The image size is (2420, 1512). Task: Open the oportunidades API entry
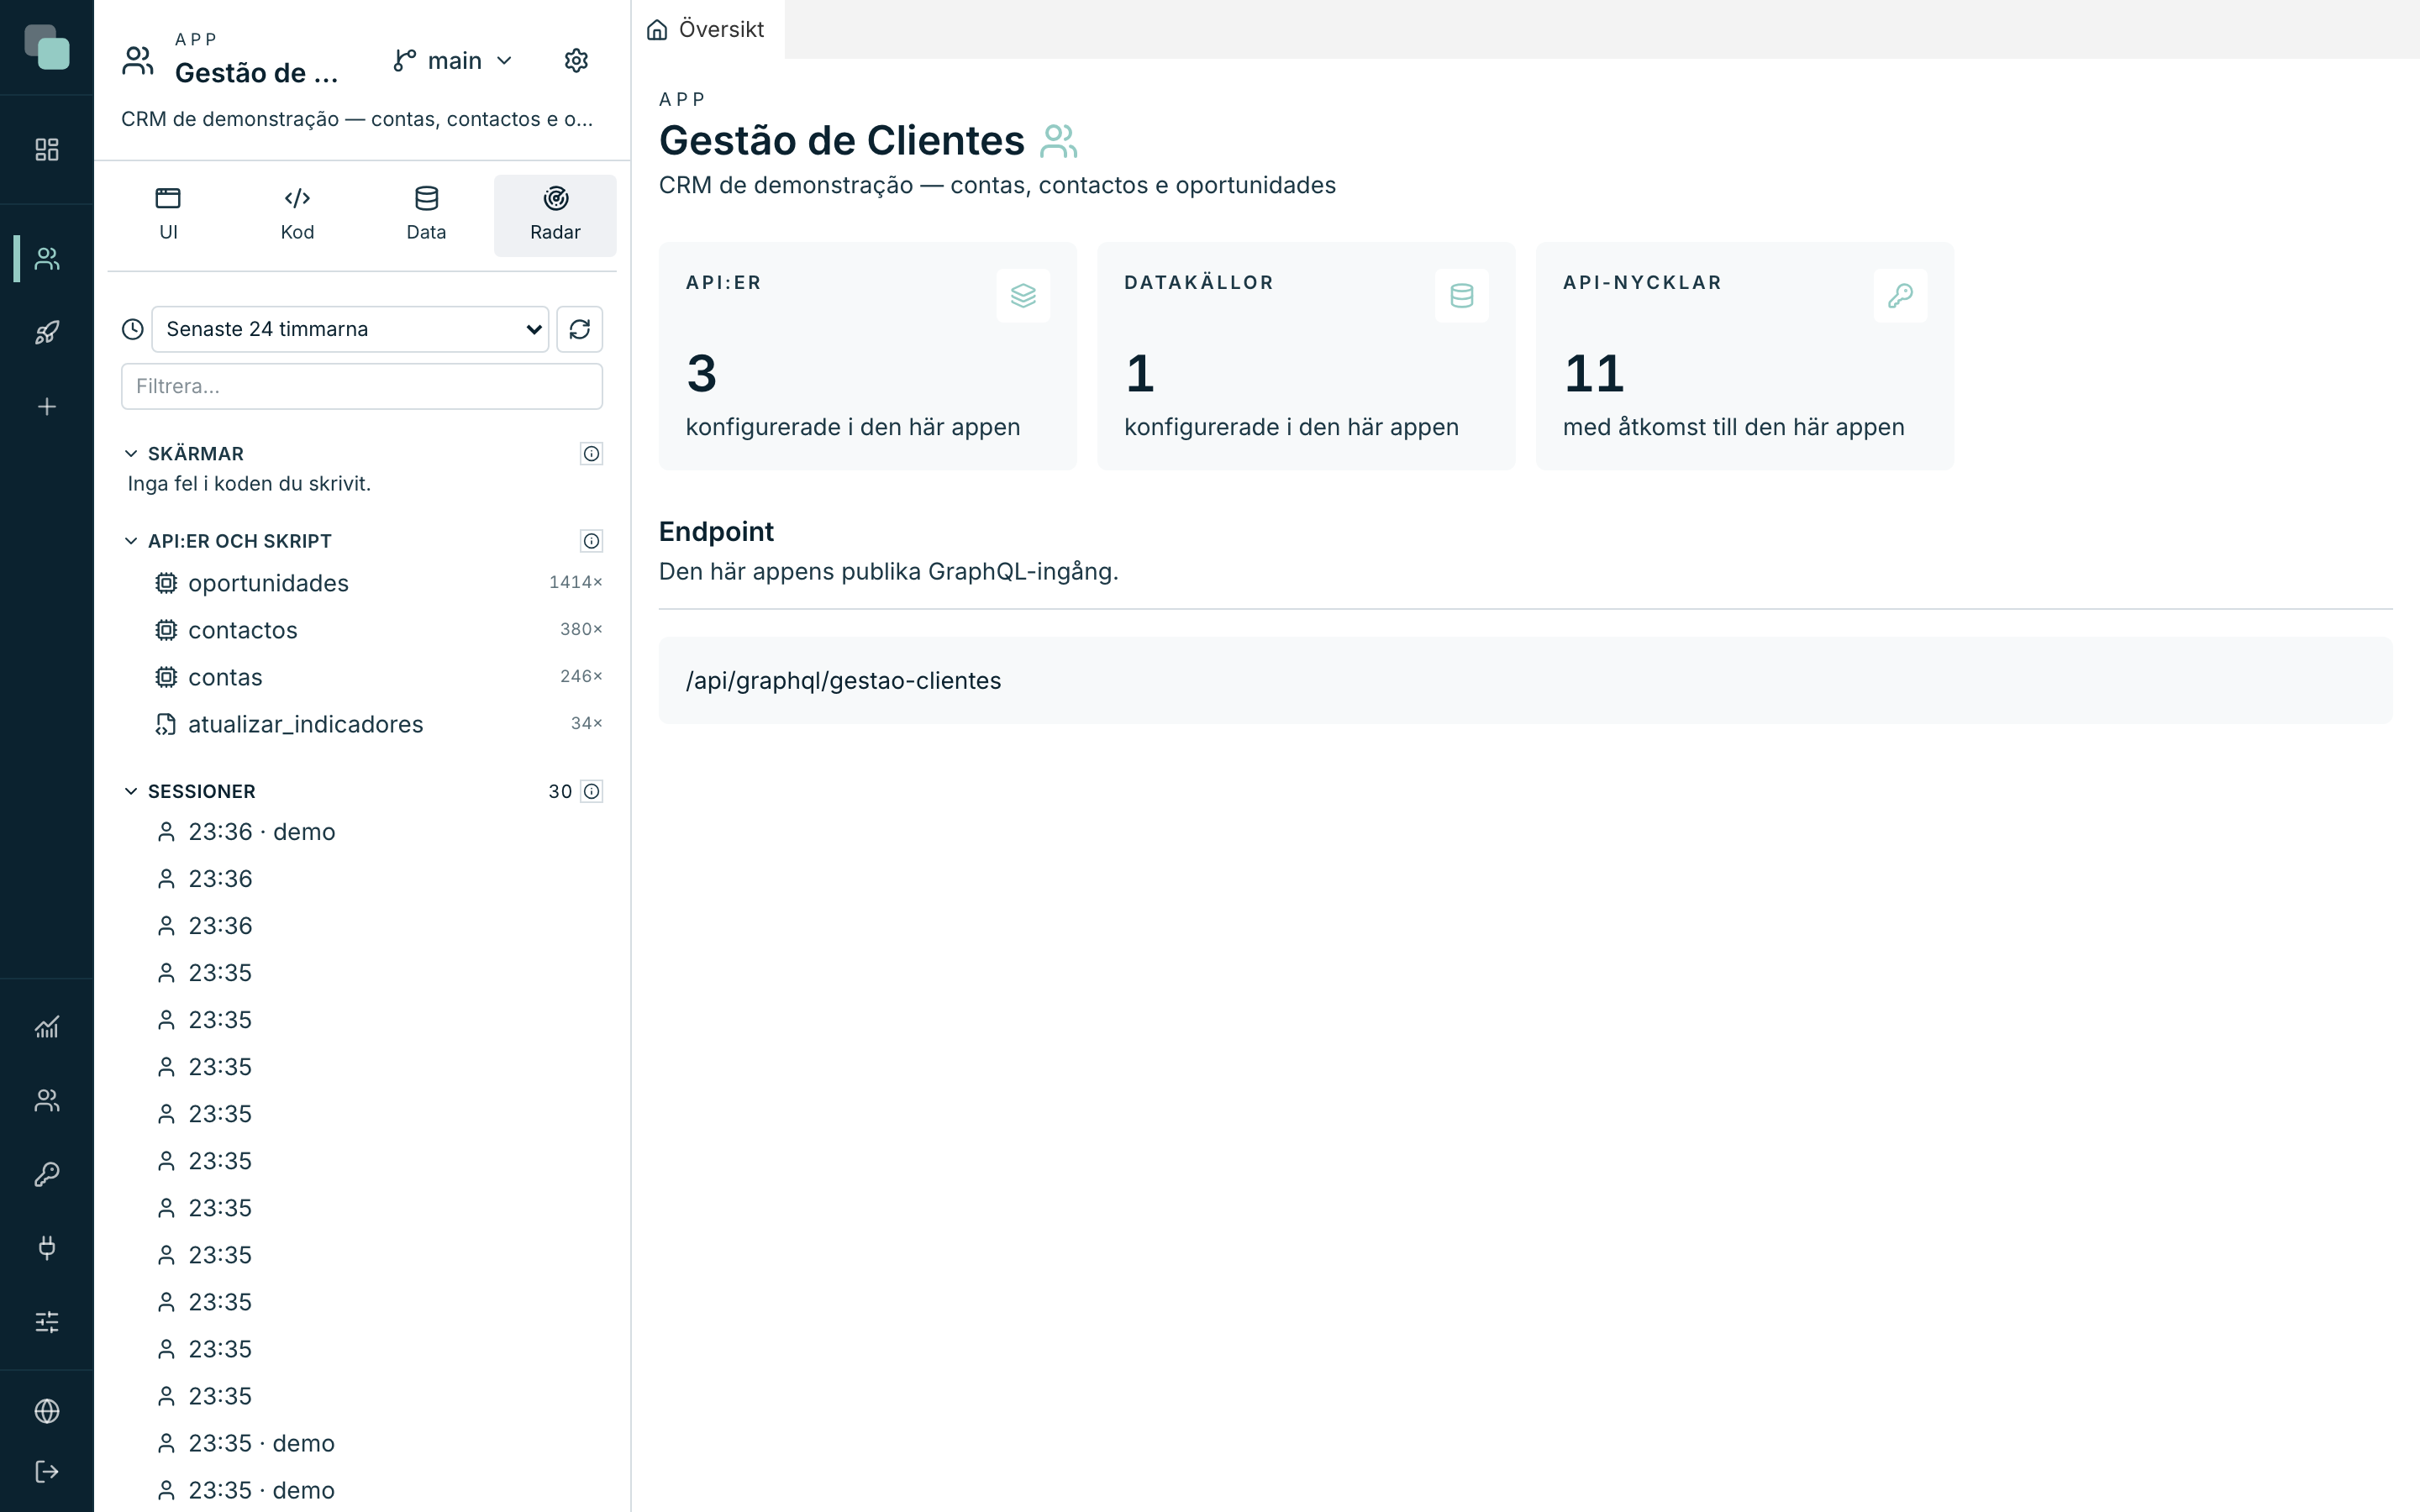tap(362, 583)
